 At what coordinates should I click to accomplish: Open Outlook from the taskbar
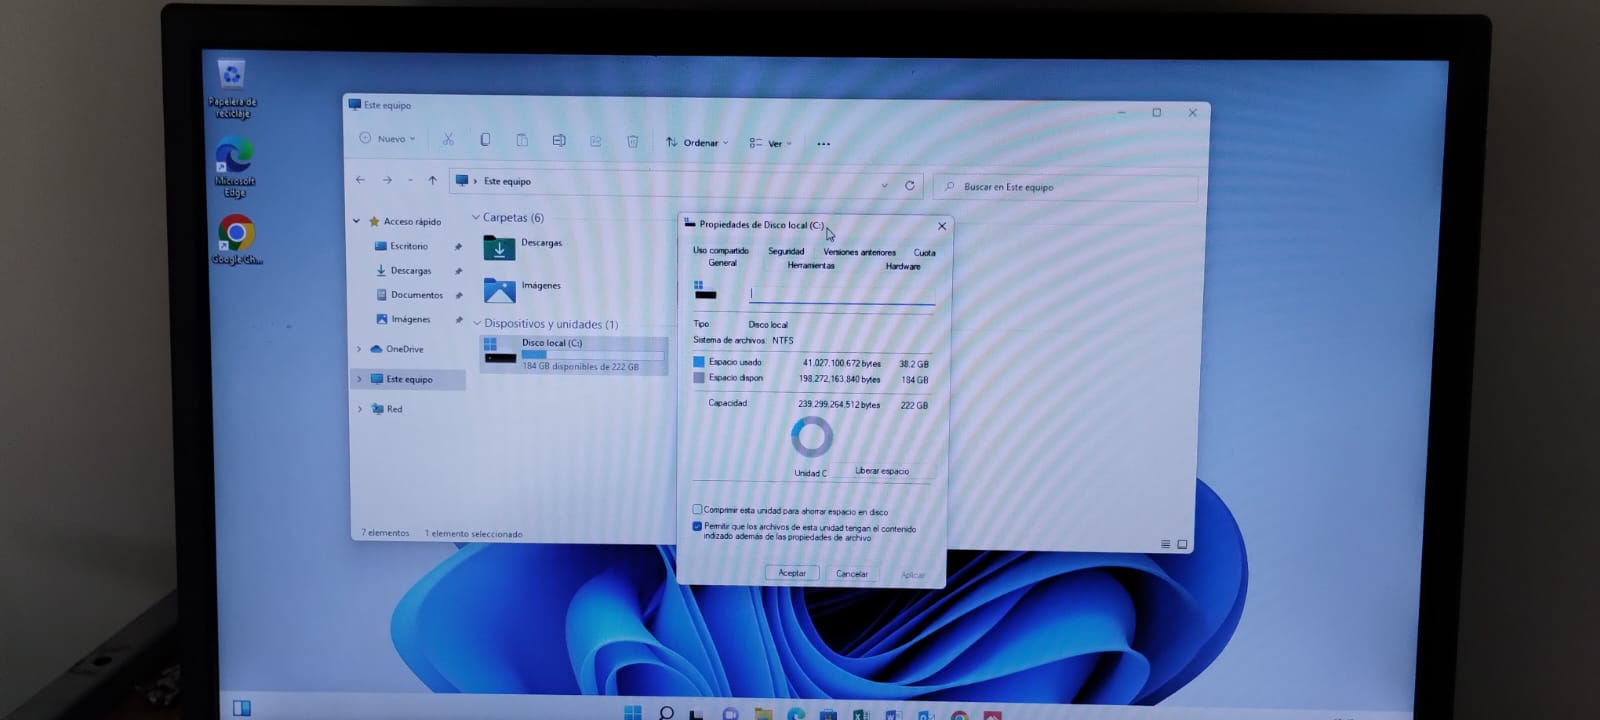tap(926, 715)
